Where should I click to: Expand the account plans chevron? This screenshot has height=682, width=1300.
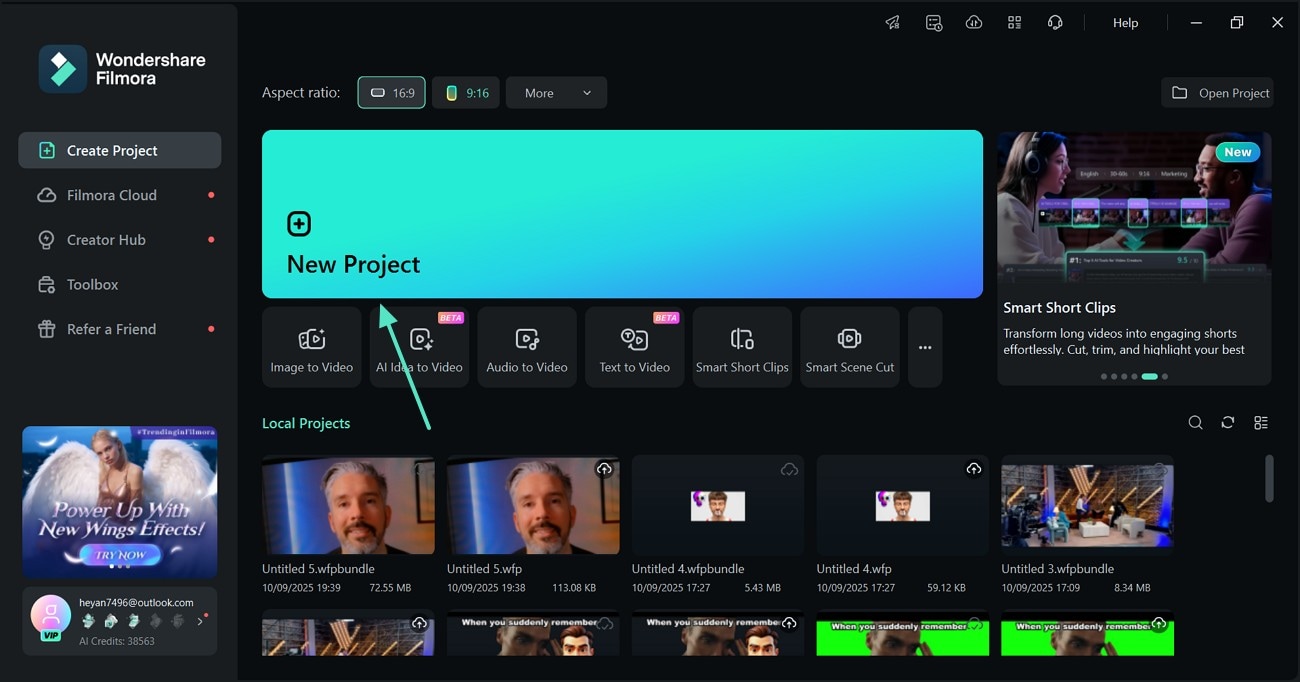tap(199, 620)
